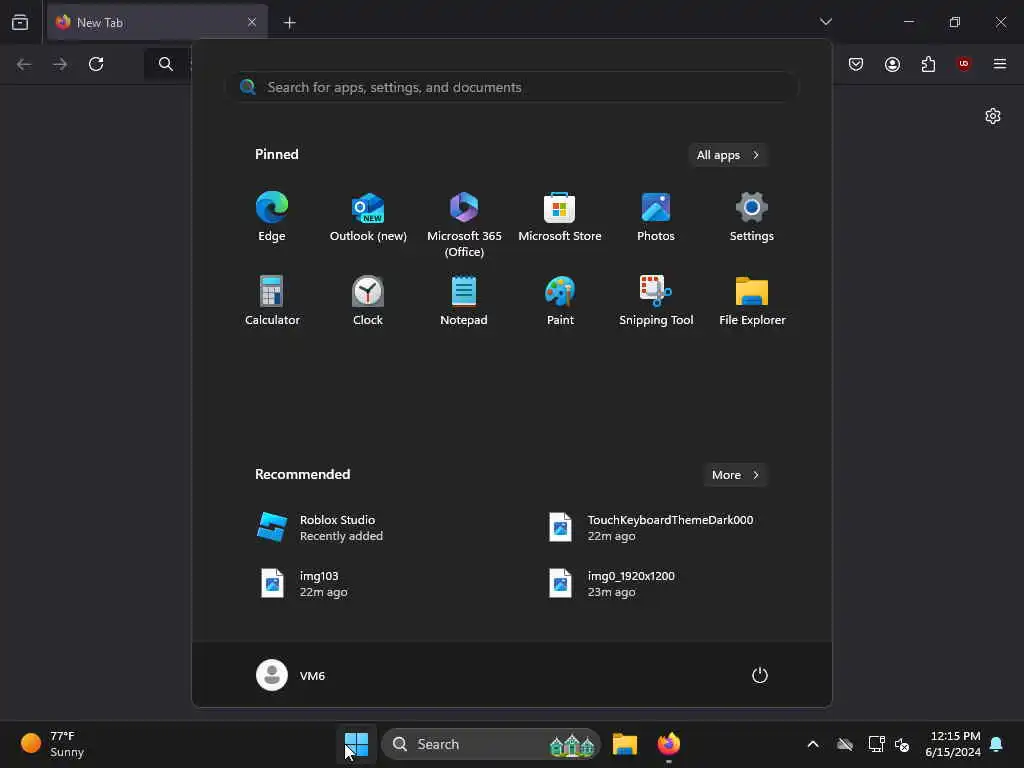The width and height of the screenshot is (1024, 768).
Task: Launch the Photos app
Action: coord(656,217)
